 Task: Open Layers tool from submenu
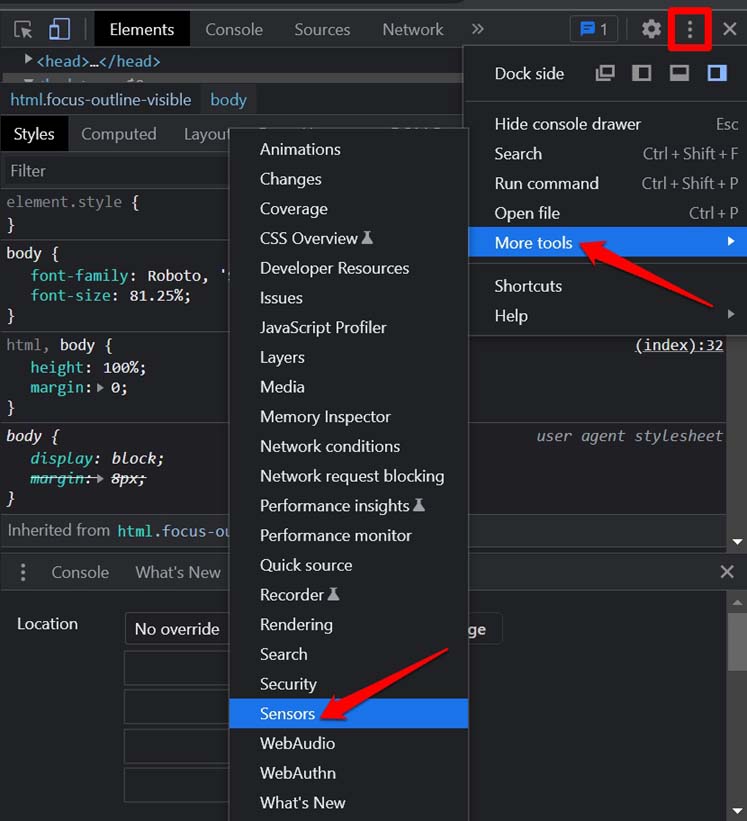coord(349,358)
